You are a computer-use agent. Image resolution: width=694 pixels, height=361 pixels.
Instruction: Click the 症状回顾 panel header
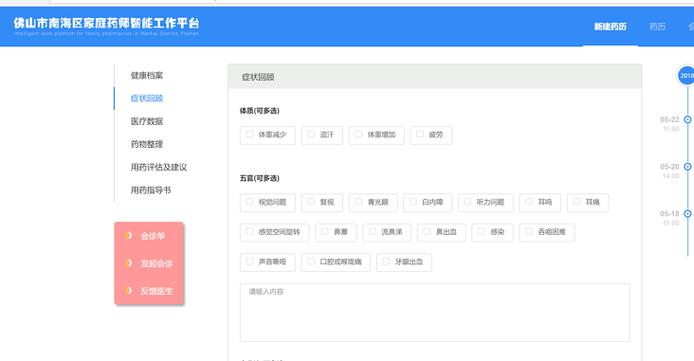[435, 77]
